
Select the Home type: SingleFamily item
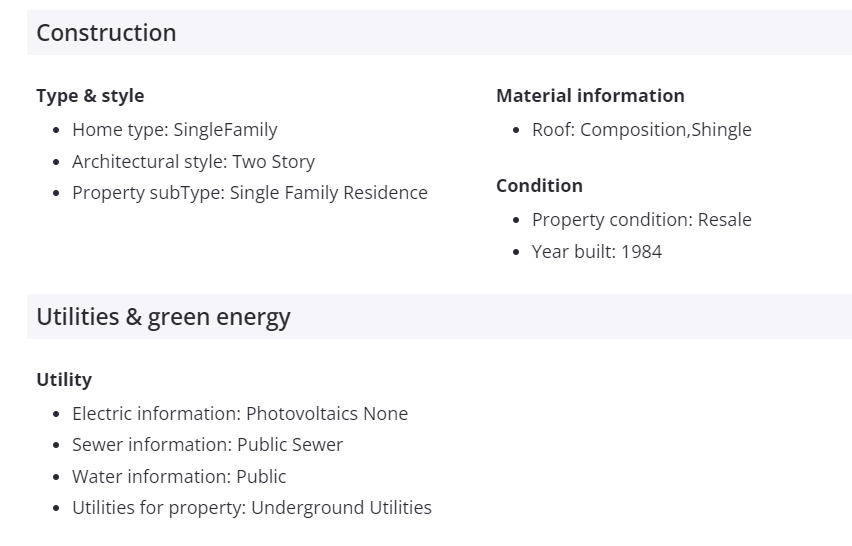tap(174, 130)
